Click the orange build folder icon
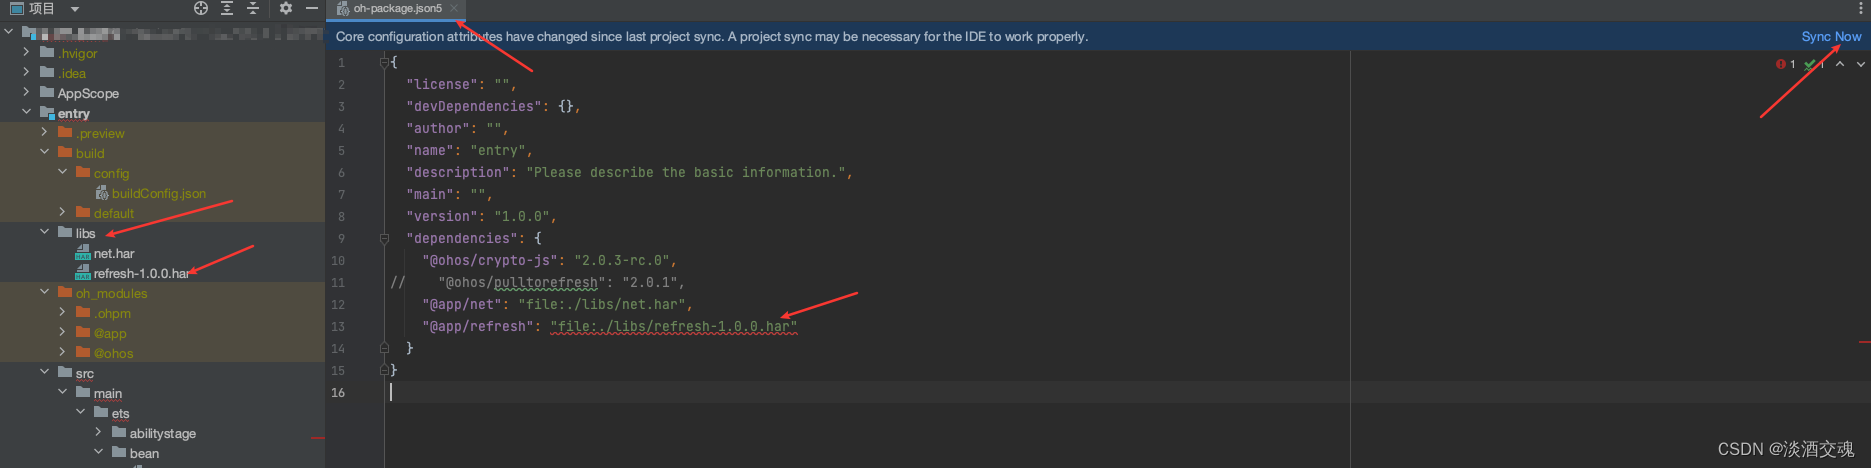Image resolution: width=1871 pixels, height=468 pixels. tap(65, 152)
